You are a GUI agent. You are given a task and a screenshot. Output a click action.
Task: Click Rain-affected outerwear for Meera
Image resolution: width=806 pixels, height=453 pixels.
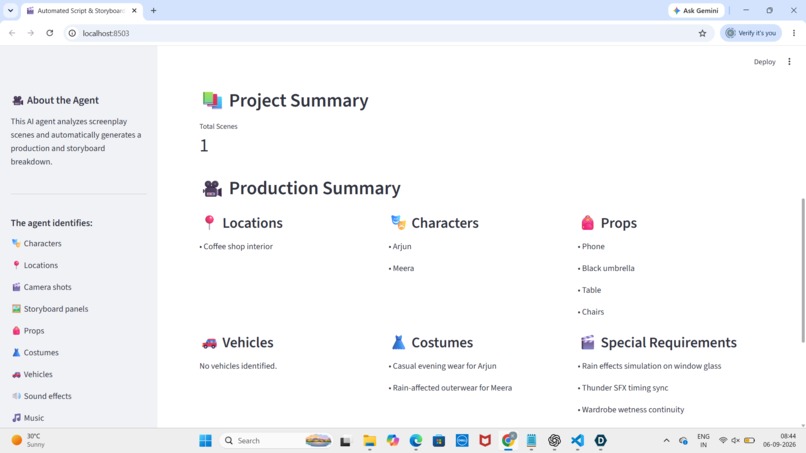450,388
